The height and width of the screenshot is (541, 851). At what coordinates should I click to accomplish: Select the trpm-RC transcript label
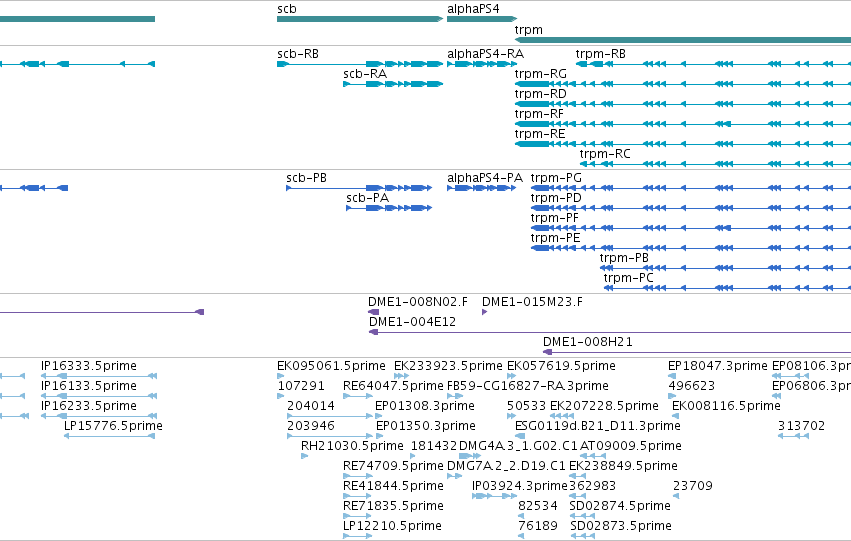tap(605, 154)
